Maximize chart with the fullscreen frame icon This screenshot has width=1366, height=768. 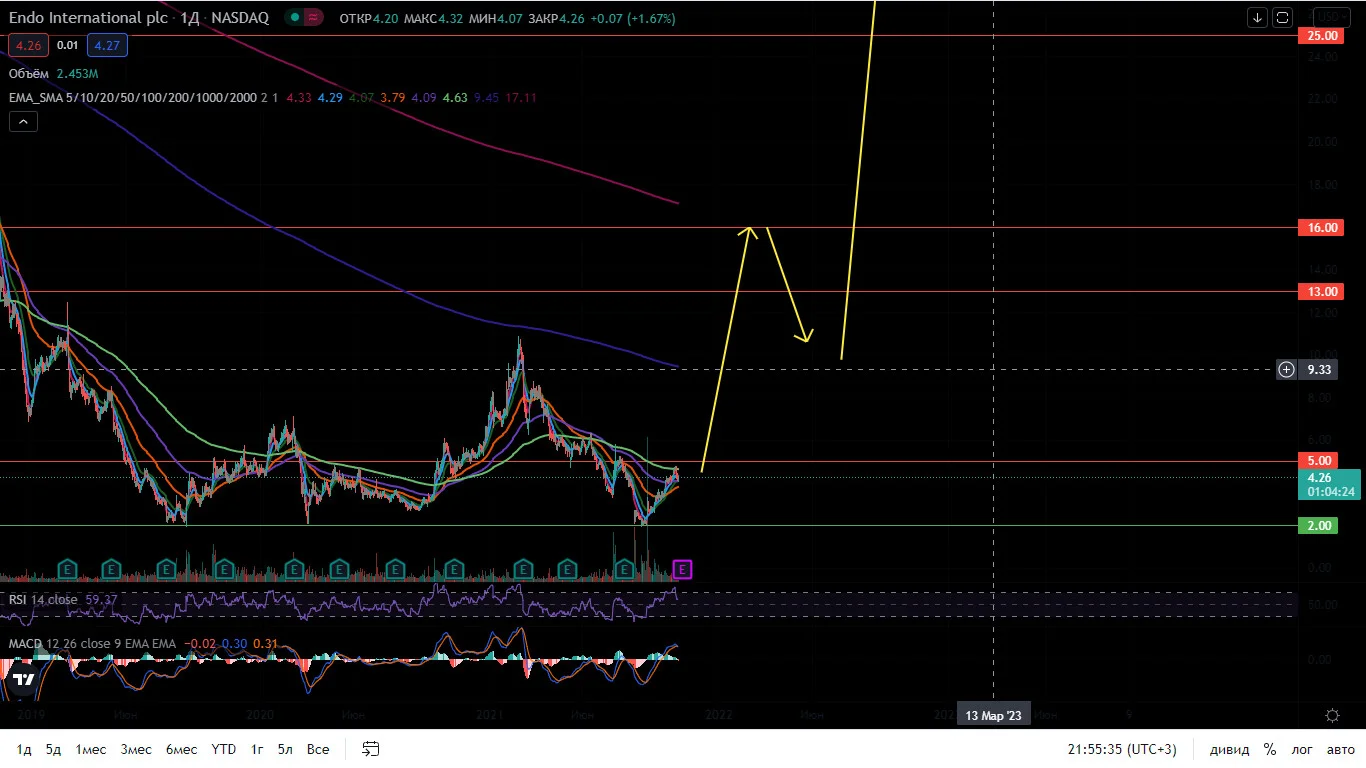tap(1282, 18)
